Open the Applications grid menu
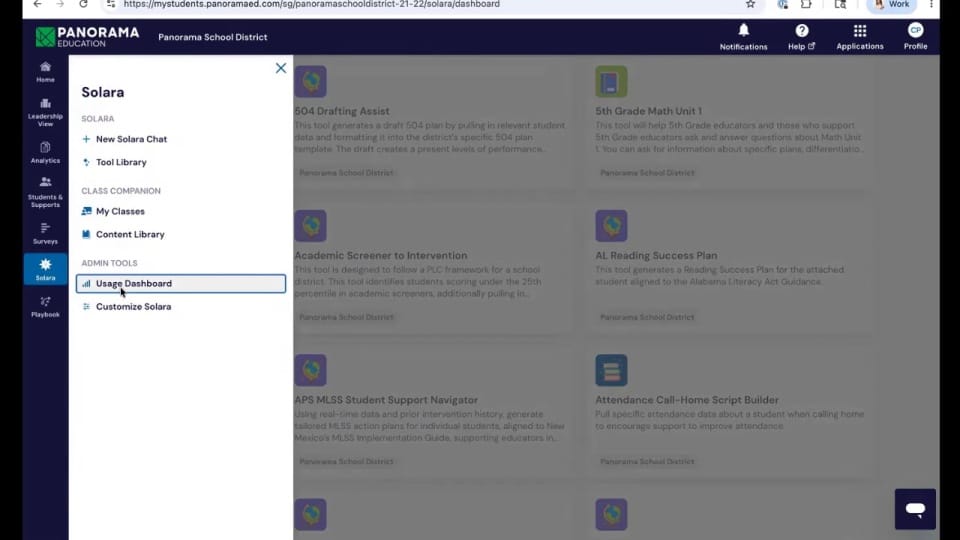The image size is (960, 540). tap(860, 37)
